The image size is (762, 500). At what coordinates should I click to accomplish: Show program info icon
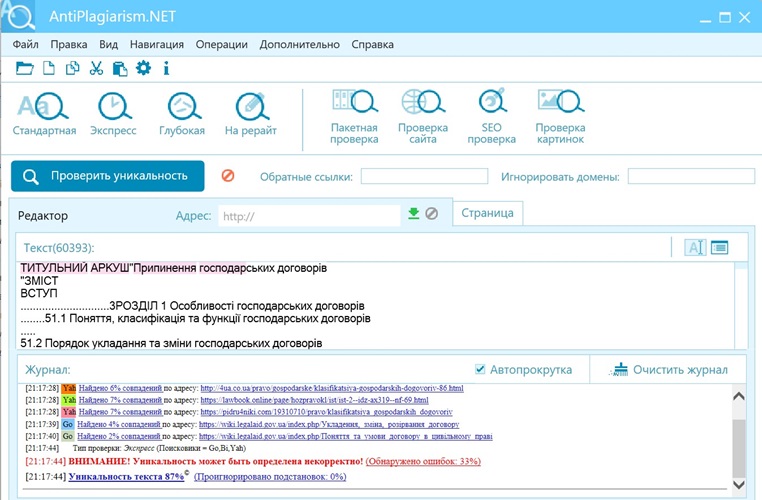[x=166, y=68]
